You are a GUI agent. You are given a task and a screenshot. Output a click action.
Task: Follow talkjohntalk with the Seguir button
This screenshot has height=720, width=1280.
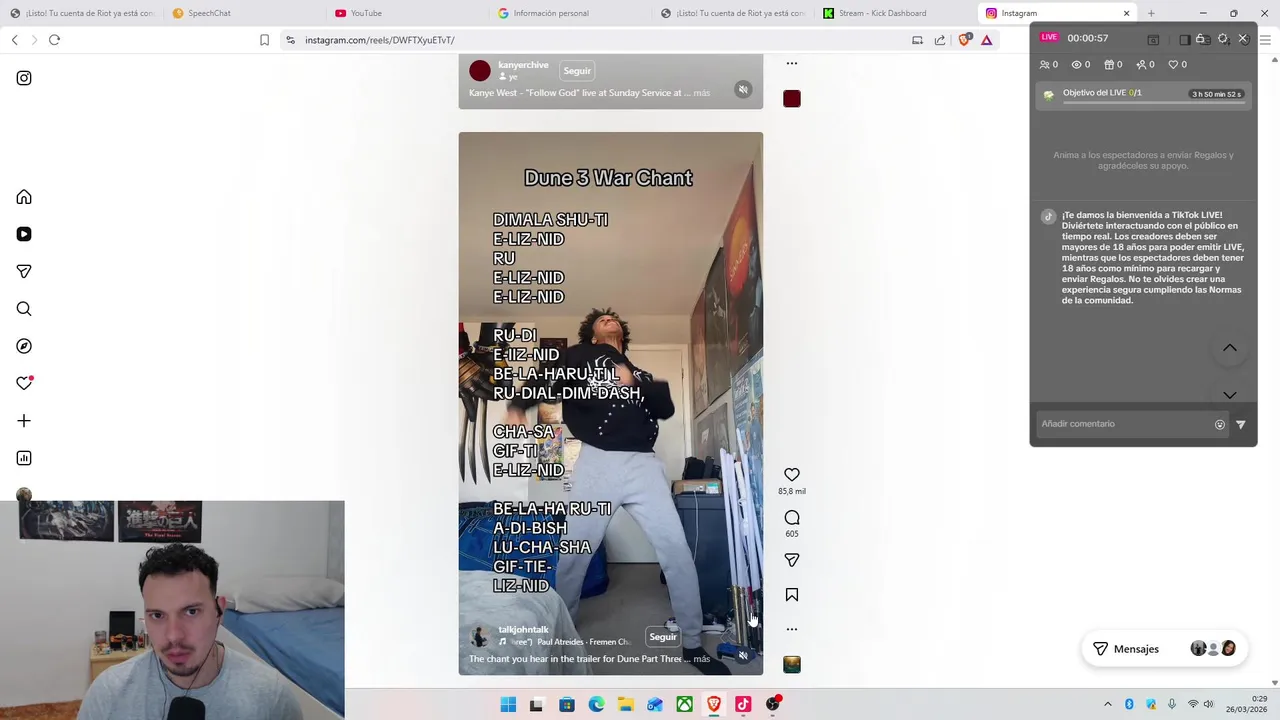click(x=663, y=637)
